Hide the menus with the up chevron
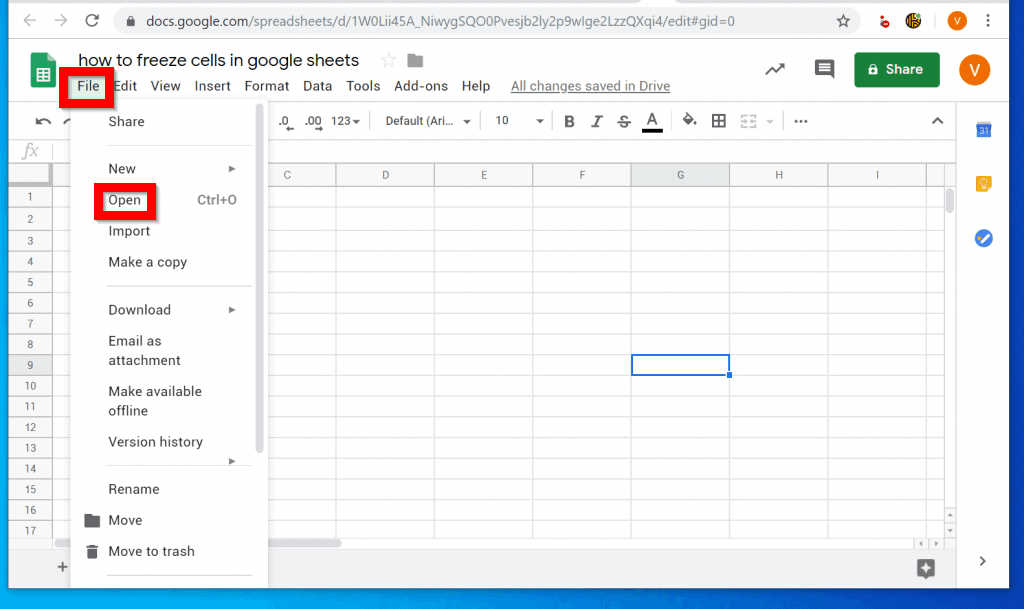Image resolution: width=1024 pixels, height=609 pixels. point(937,121)
